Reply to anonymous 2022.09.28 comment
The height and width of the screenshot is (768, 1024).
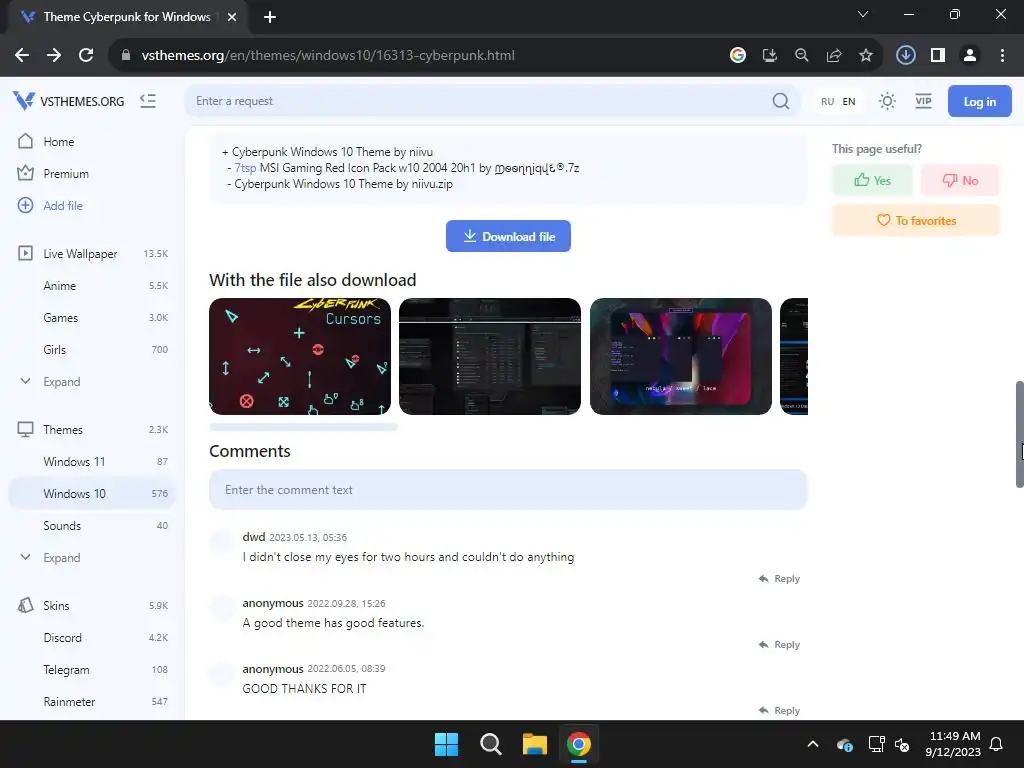[779, 645]
